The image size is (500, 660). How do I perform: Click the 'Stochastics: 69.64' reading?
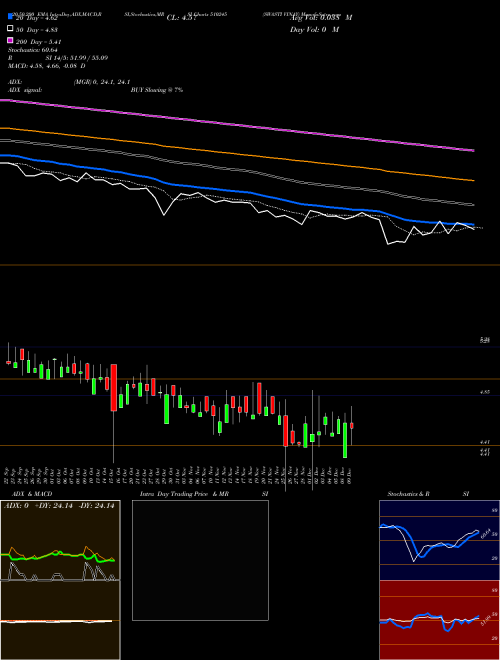coord(33,50)
